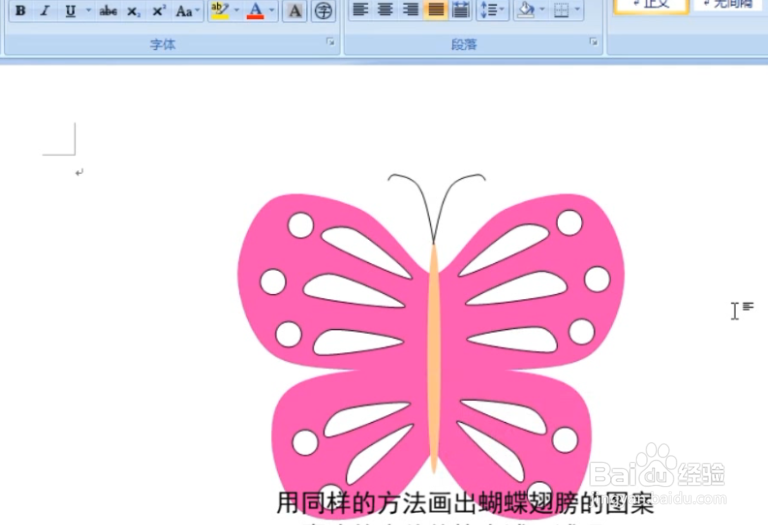Align text right

coord(410,10)
